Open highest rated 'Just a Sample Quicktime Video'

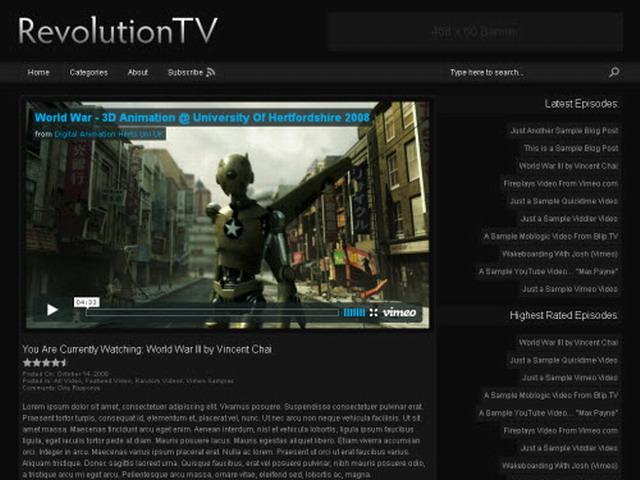(564, 360)
